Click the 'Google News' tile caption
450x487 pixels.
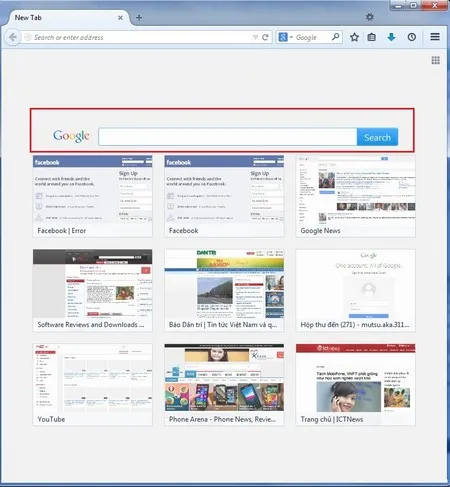[320, 231]
